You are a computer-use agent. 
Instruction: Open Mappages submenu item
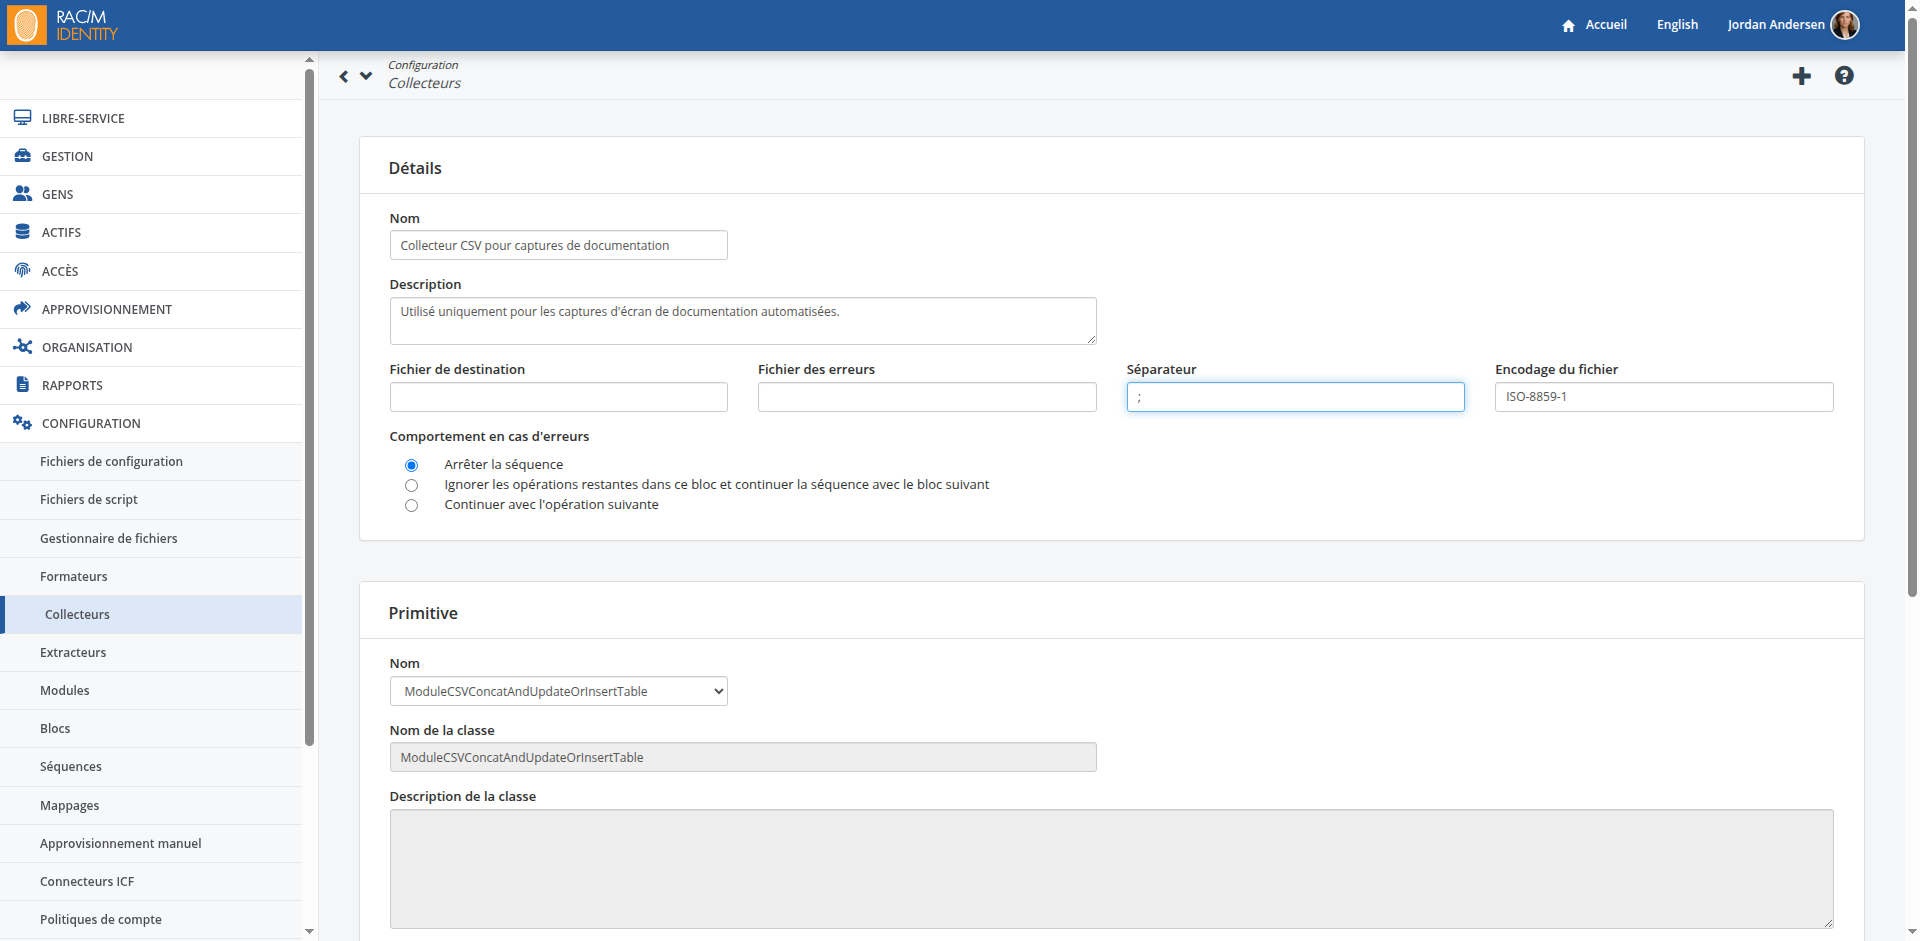(x=151, y=805)
